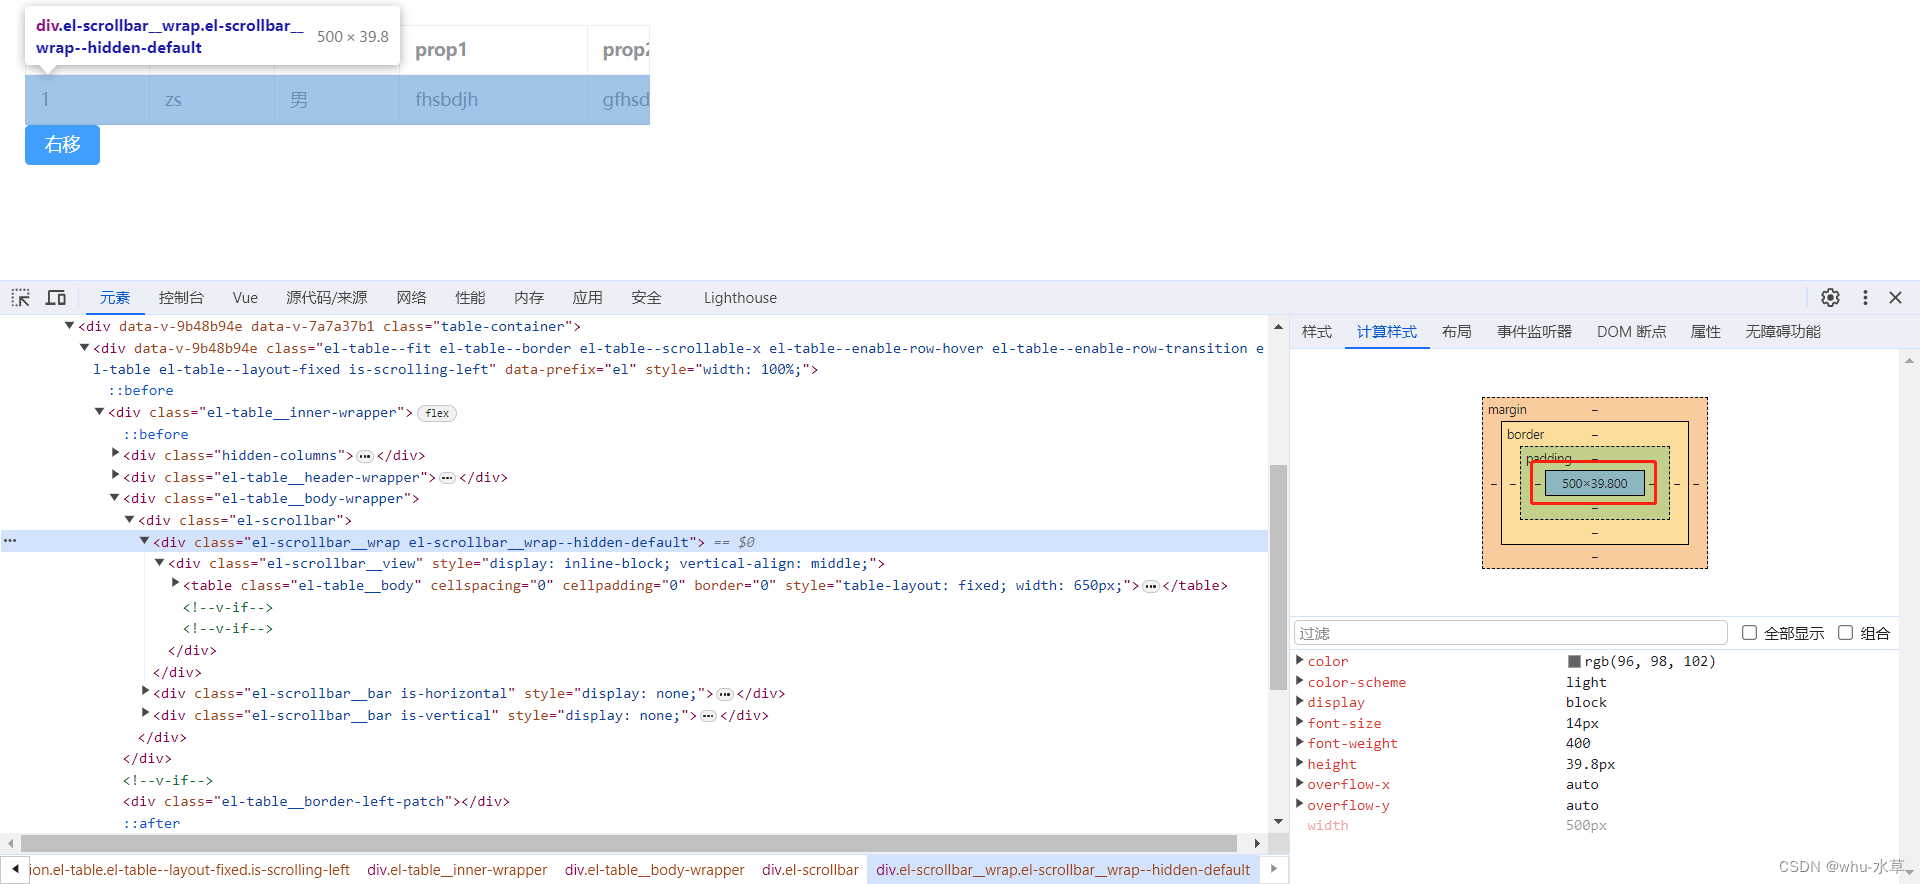1920x884 pixels.
Task: Select div.el-table__inner-wrapper breadcrumb
Action: (457, 870)
